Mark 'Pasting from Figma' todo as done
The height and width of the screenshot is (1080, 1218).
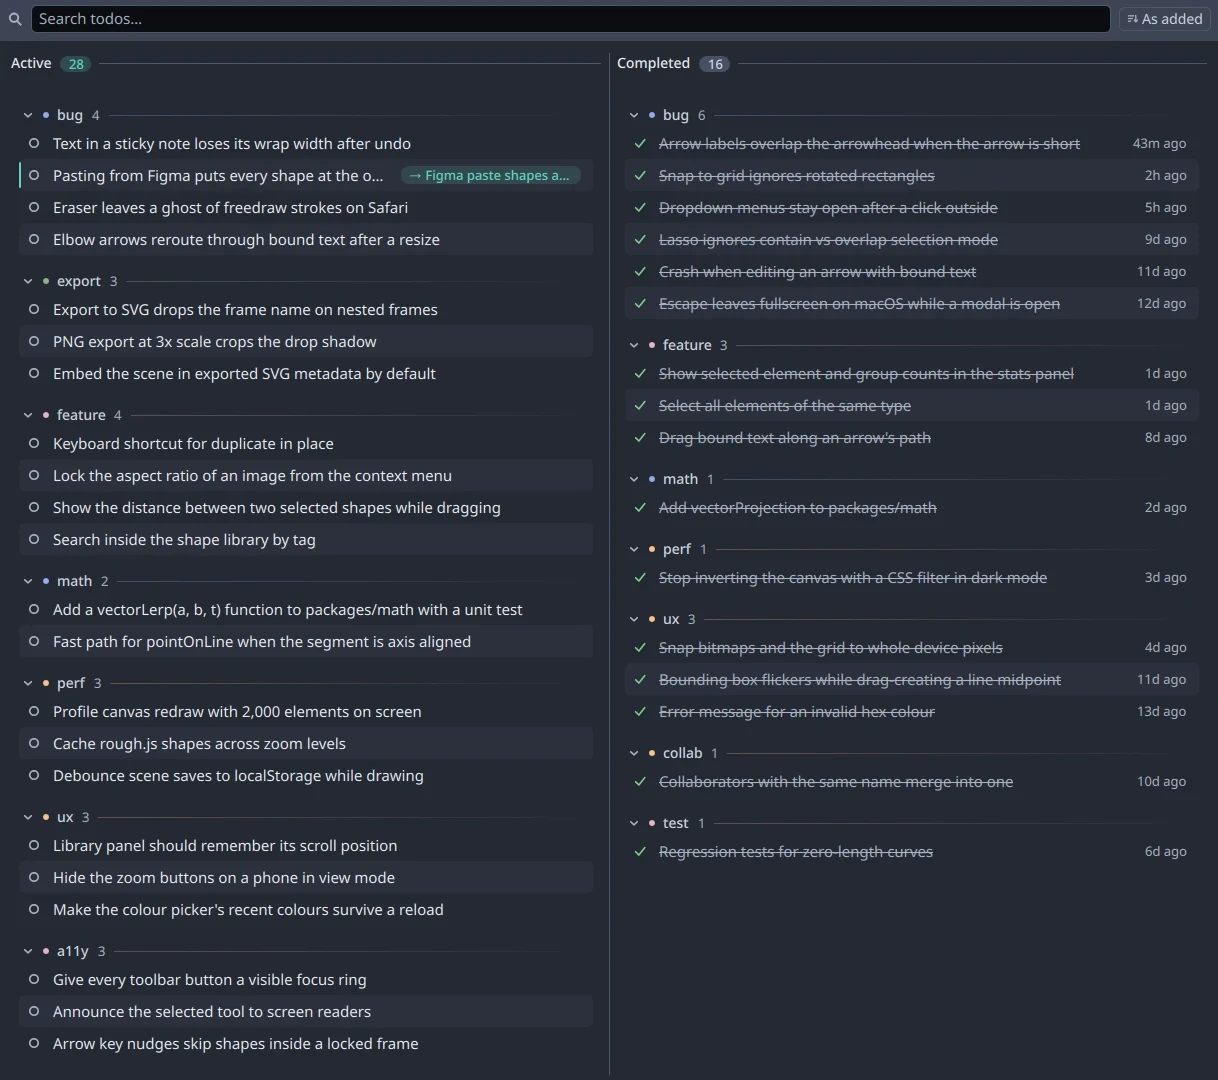34,175
